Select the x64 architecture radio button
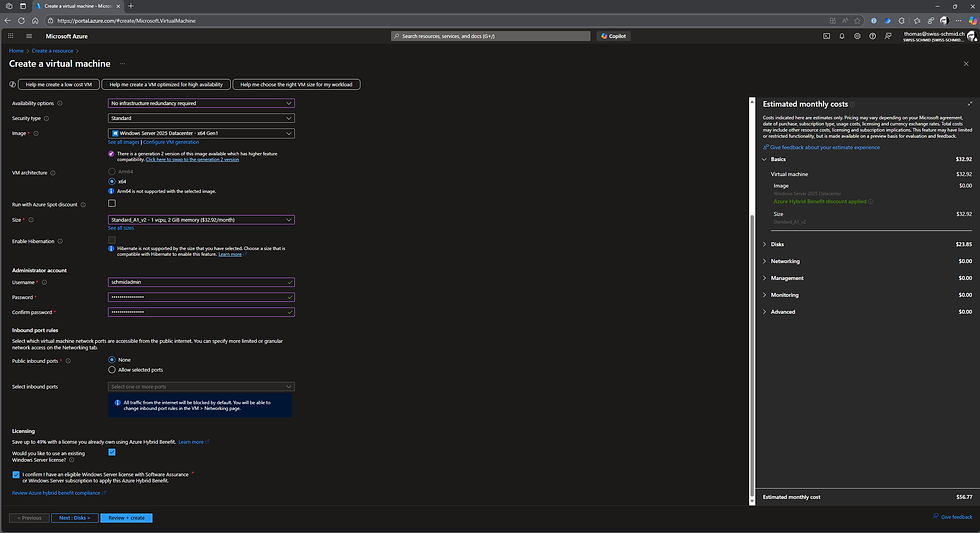The height and width of the screenshot is (533, 980). point(112,181)
